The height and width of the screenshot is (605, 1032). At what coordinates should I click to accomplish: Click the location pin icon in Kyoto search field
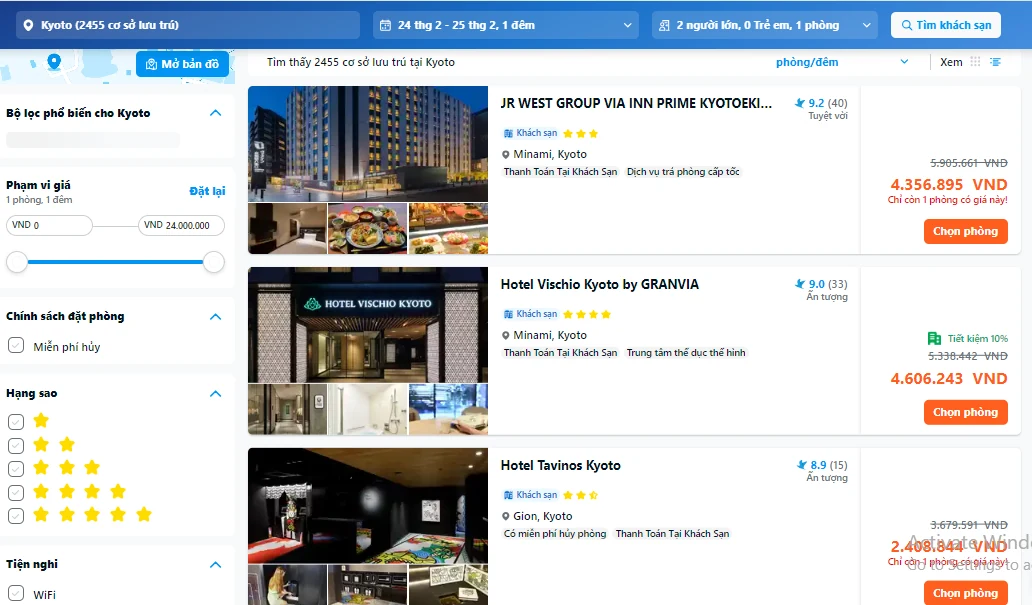(28, 25)
